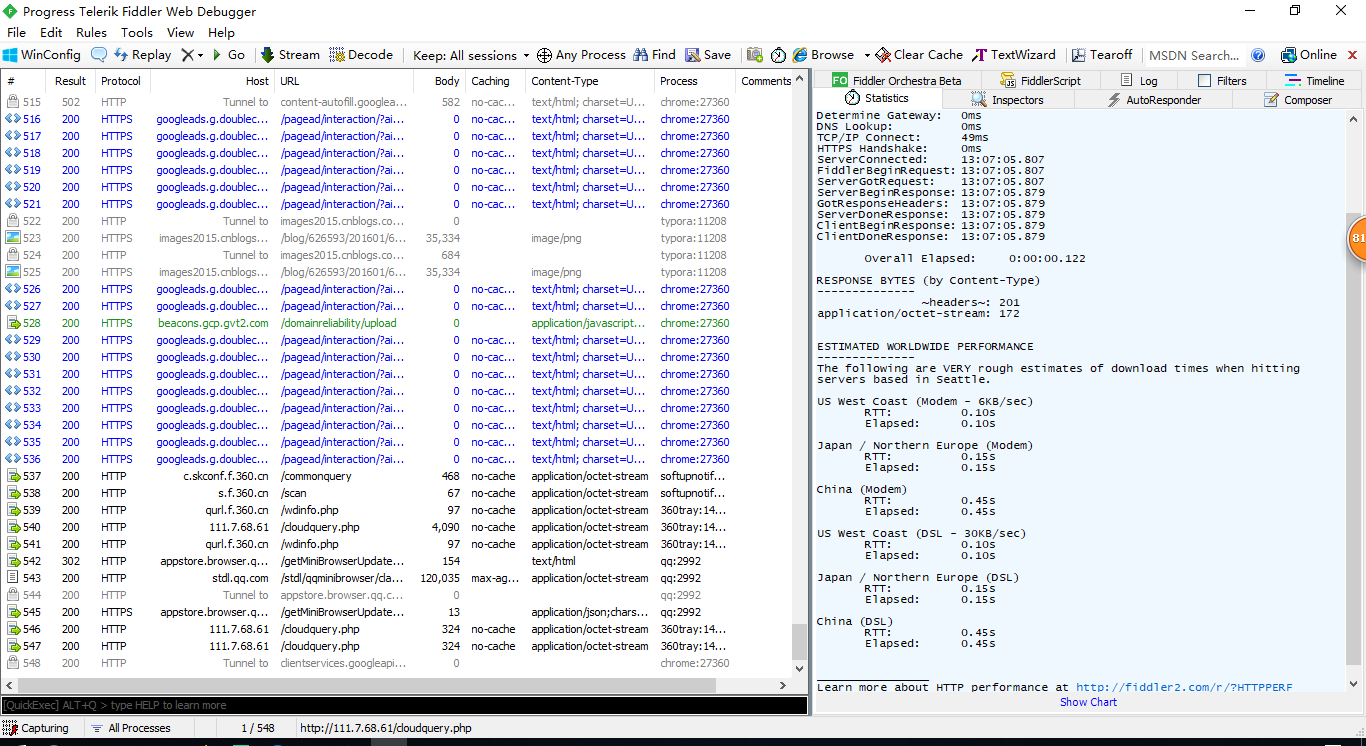The image size is (1366, 746).
Task: Take a screenshot with camera icon
Action: click(x=755, y=55)
